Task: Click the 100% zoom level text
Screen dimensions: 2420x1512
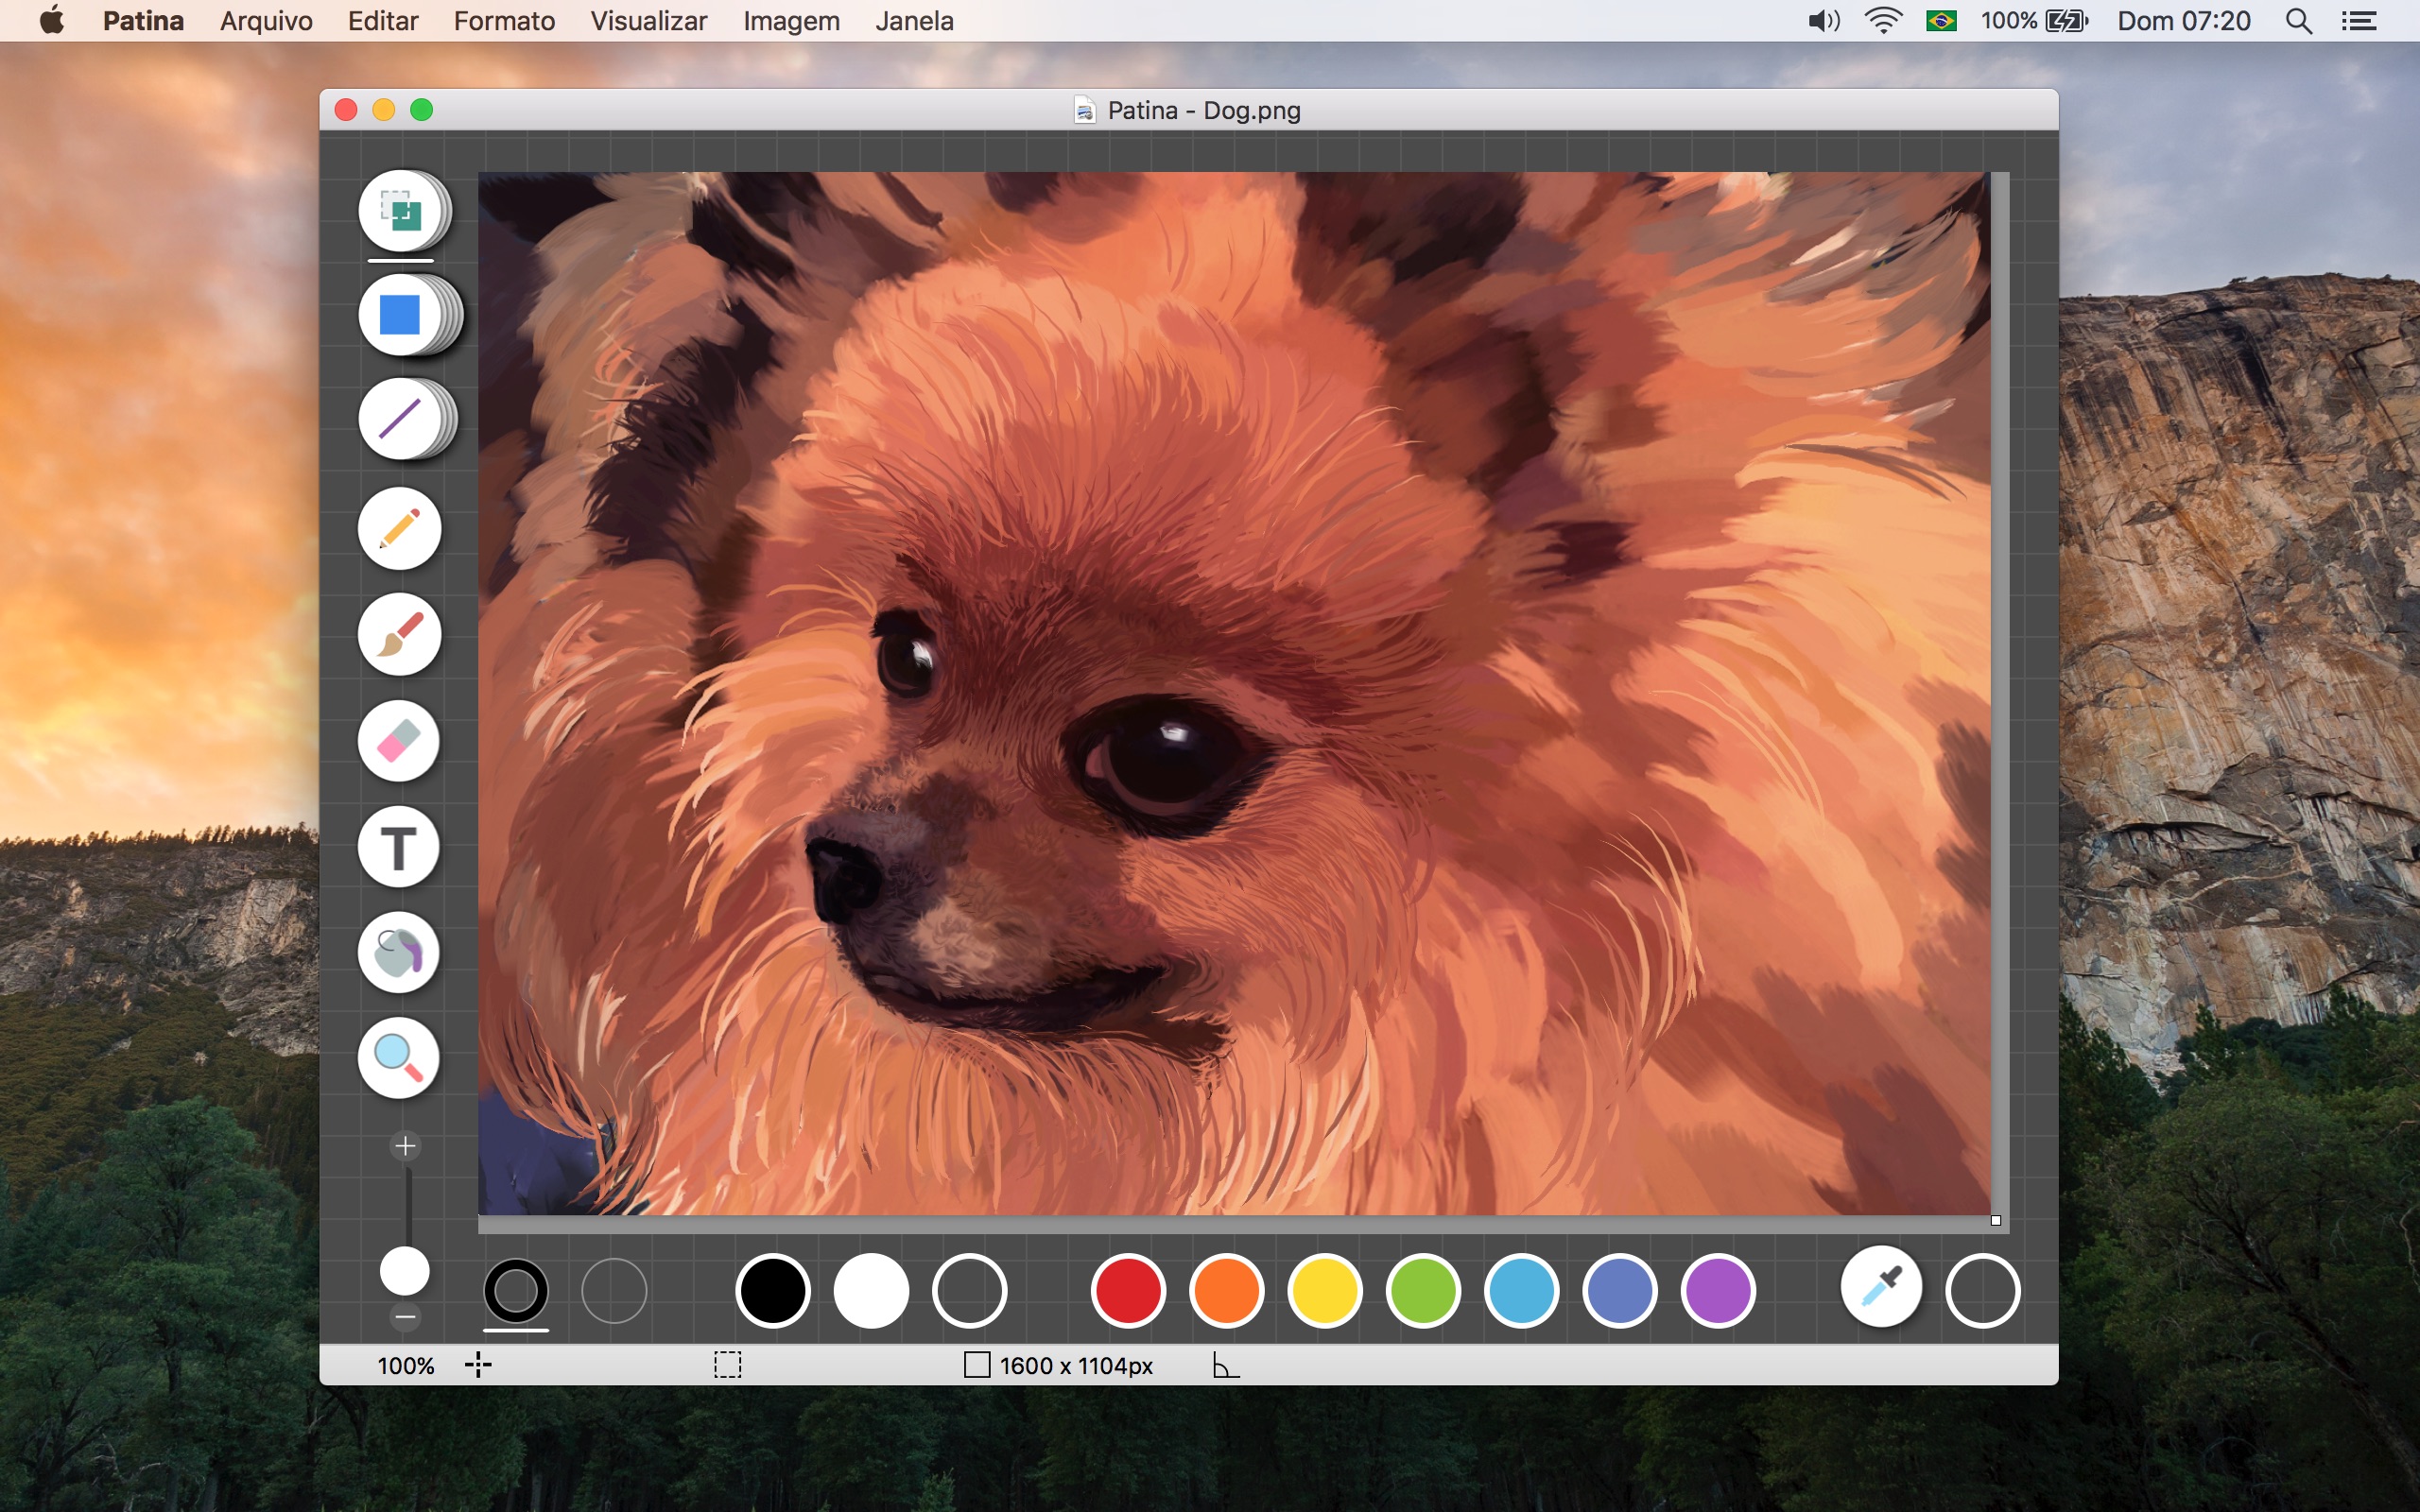Action: pyautogui.click(x=406, y=1365)
